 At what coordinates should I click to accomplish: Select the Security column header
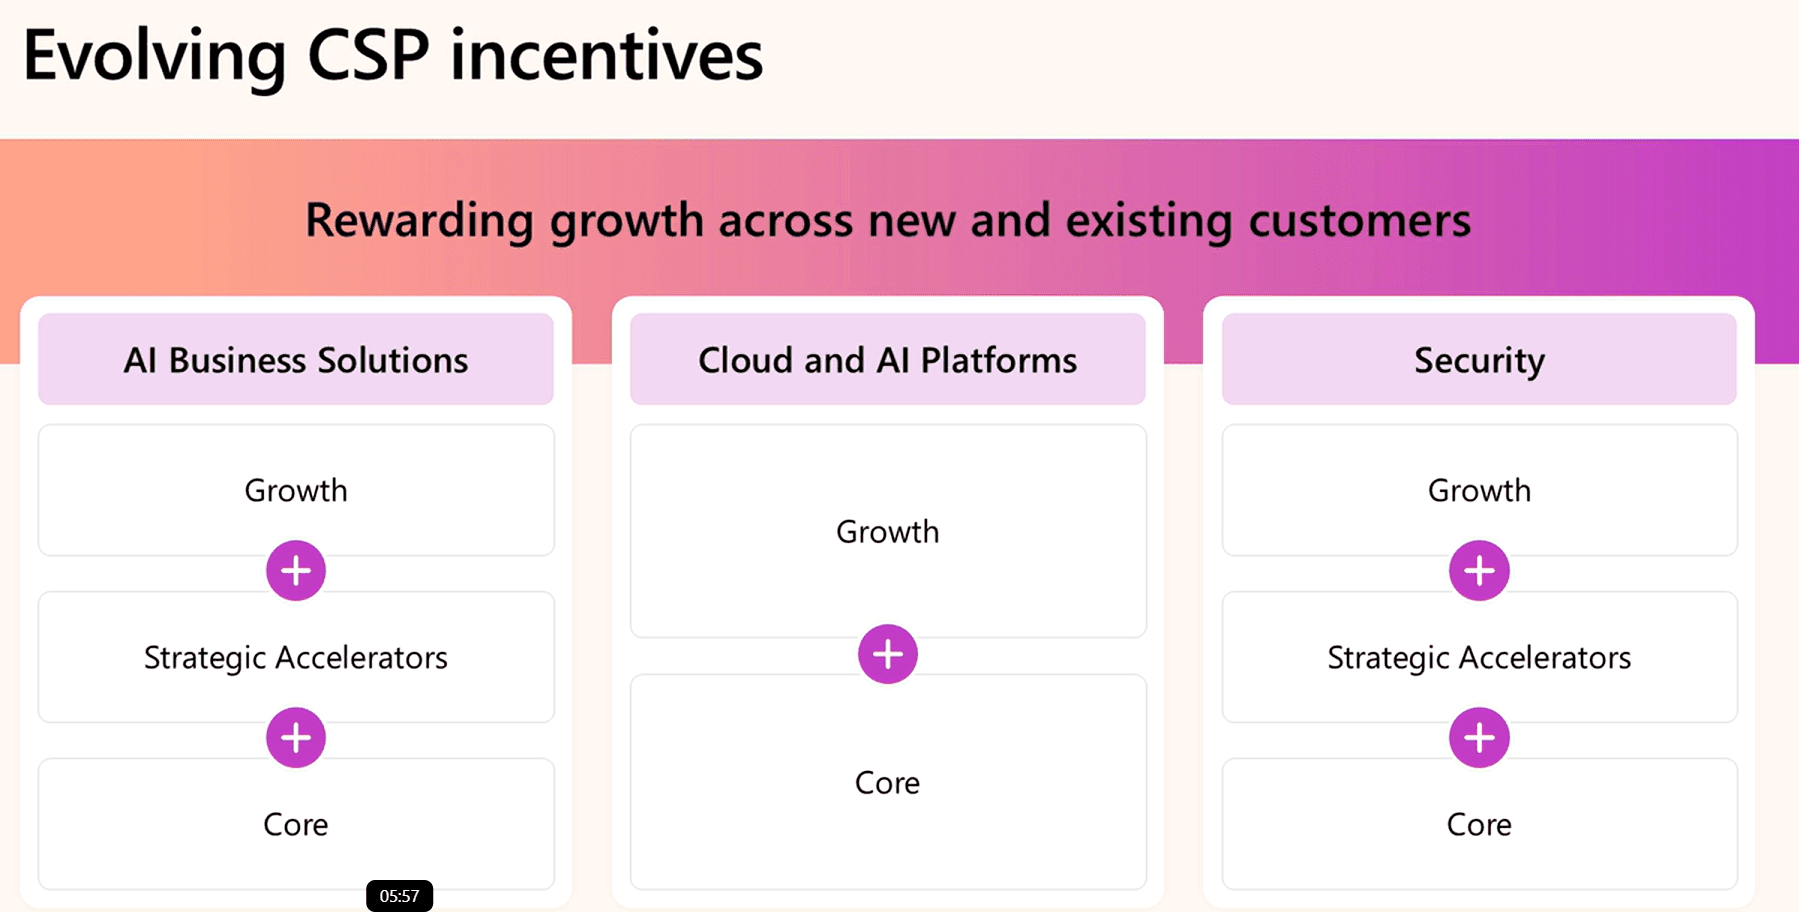coord(1479,359)
